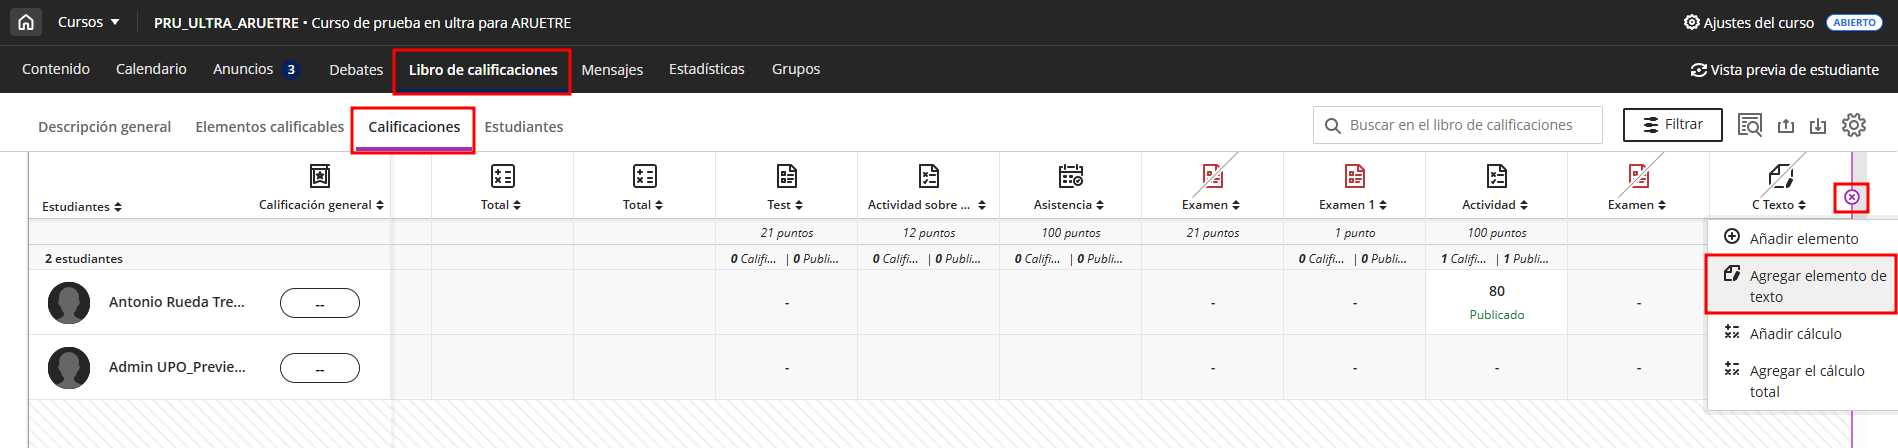
Task: Open the Filtrar button
Action: [1672, 125]
